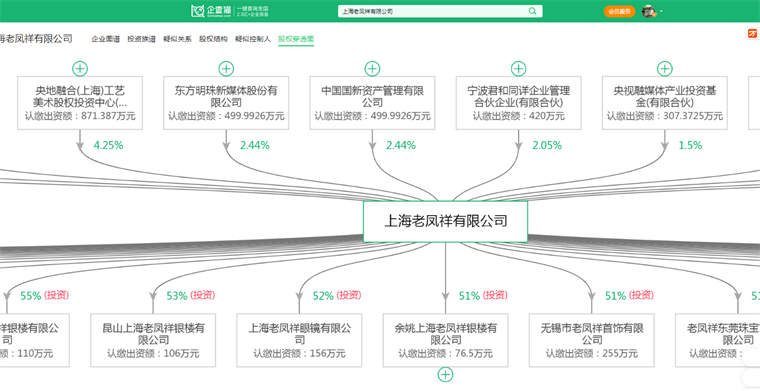Viewport: 760px width, 391px height.
Task: Expand plus above 央视融媒体产业投资基金
Action: (665, 68)
